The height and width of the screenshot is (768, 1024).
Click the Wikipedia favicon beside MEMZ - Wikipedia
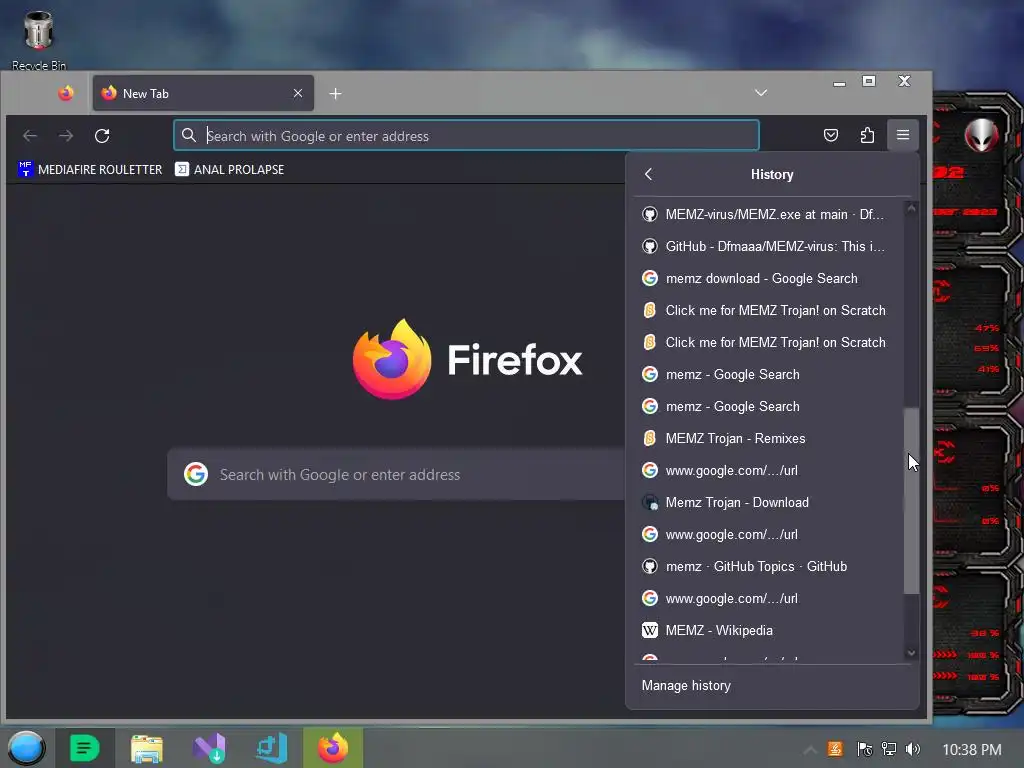tap(650, 630)
